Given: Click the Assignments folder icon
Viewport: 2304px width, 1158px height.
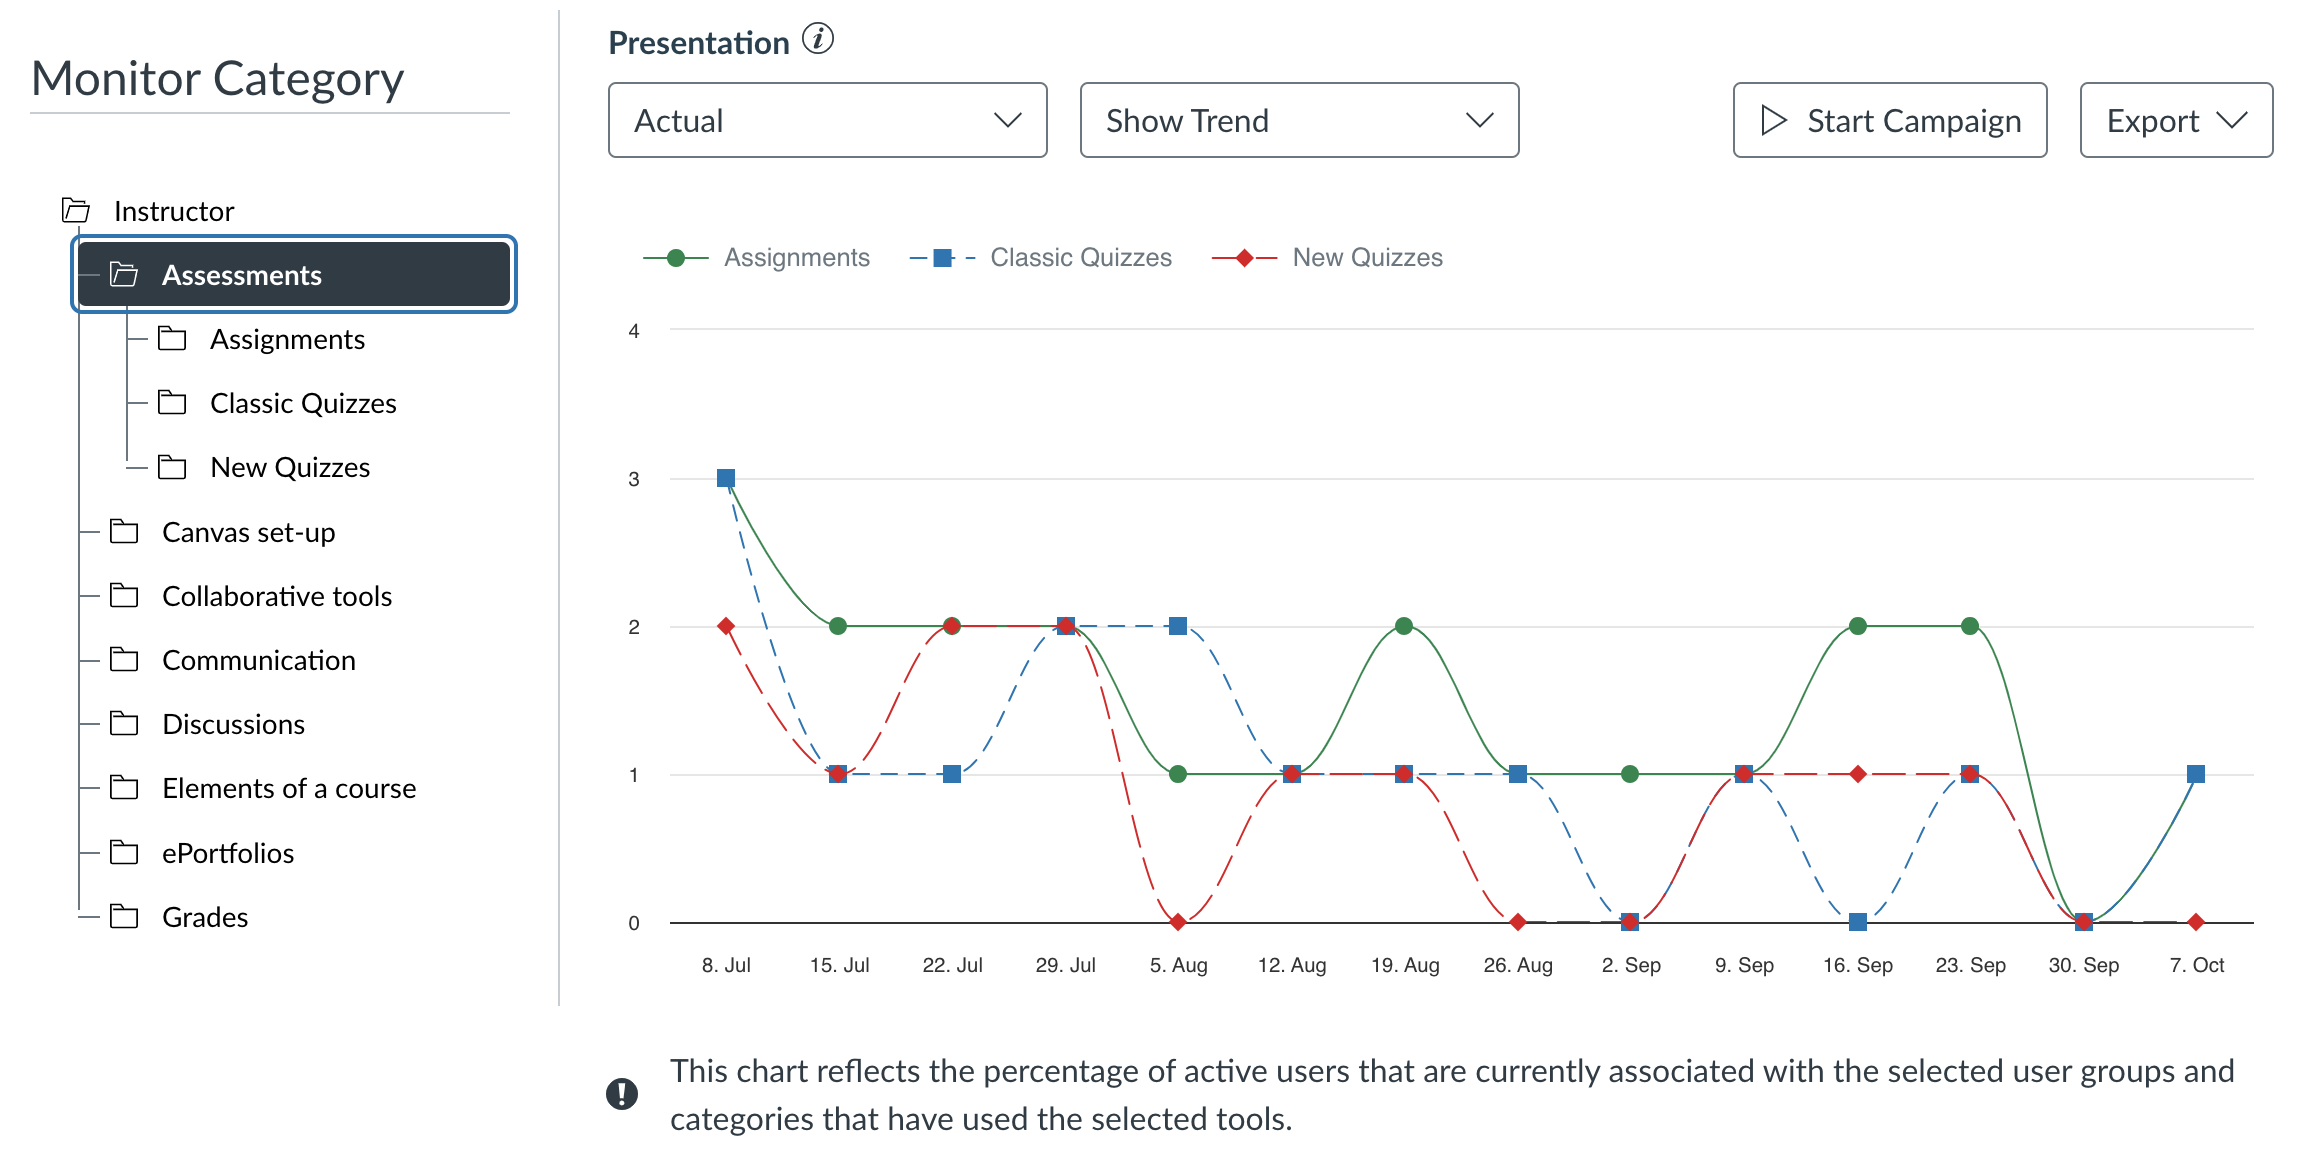Looking at the screenshot, I should [174, 339].
